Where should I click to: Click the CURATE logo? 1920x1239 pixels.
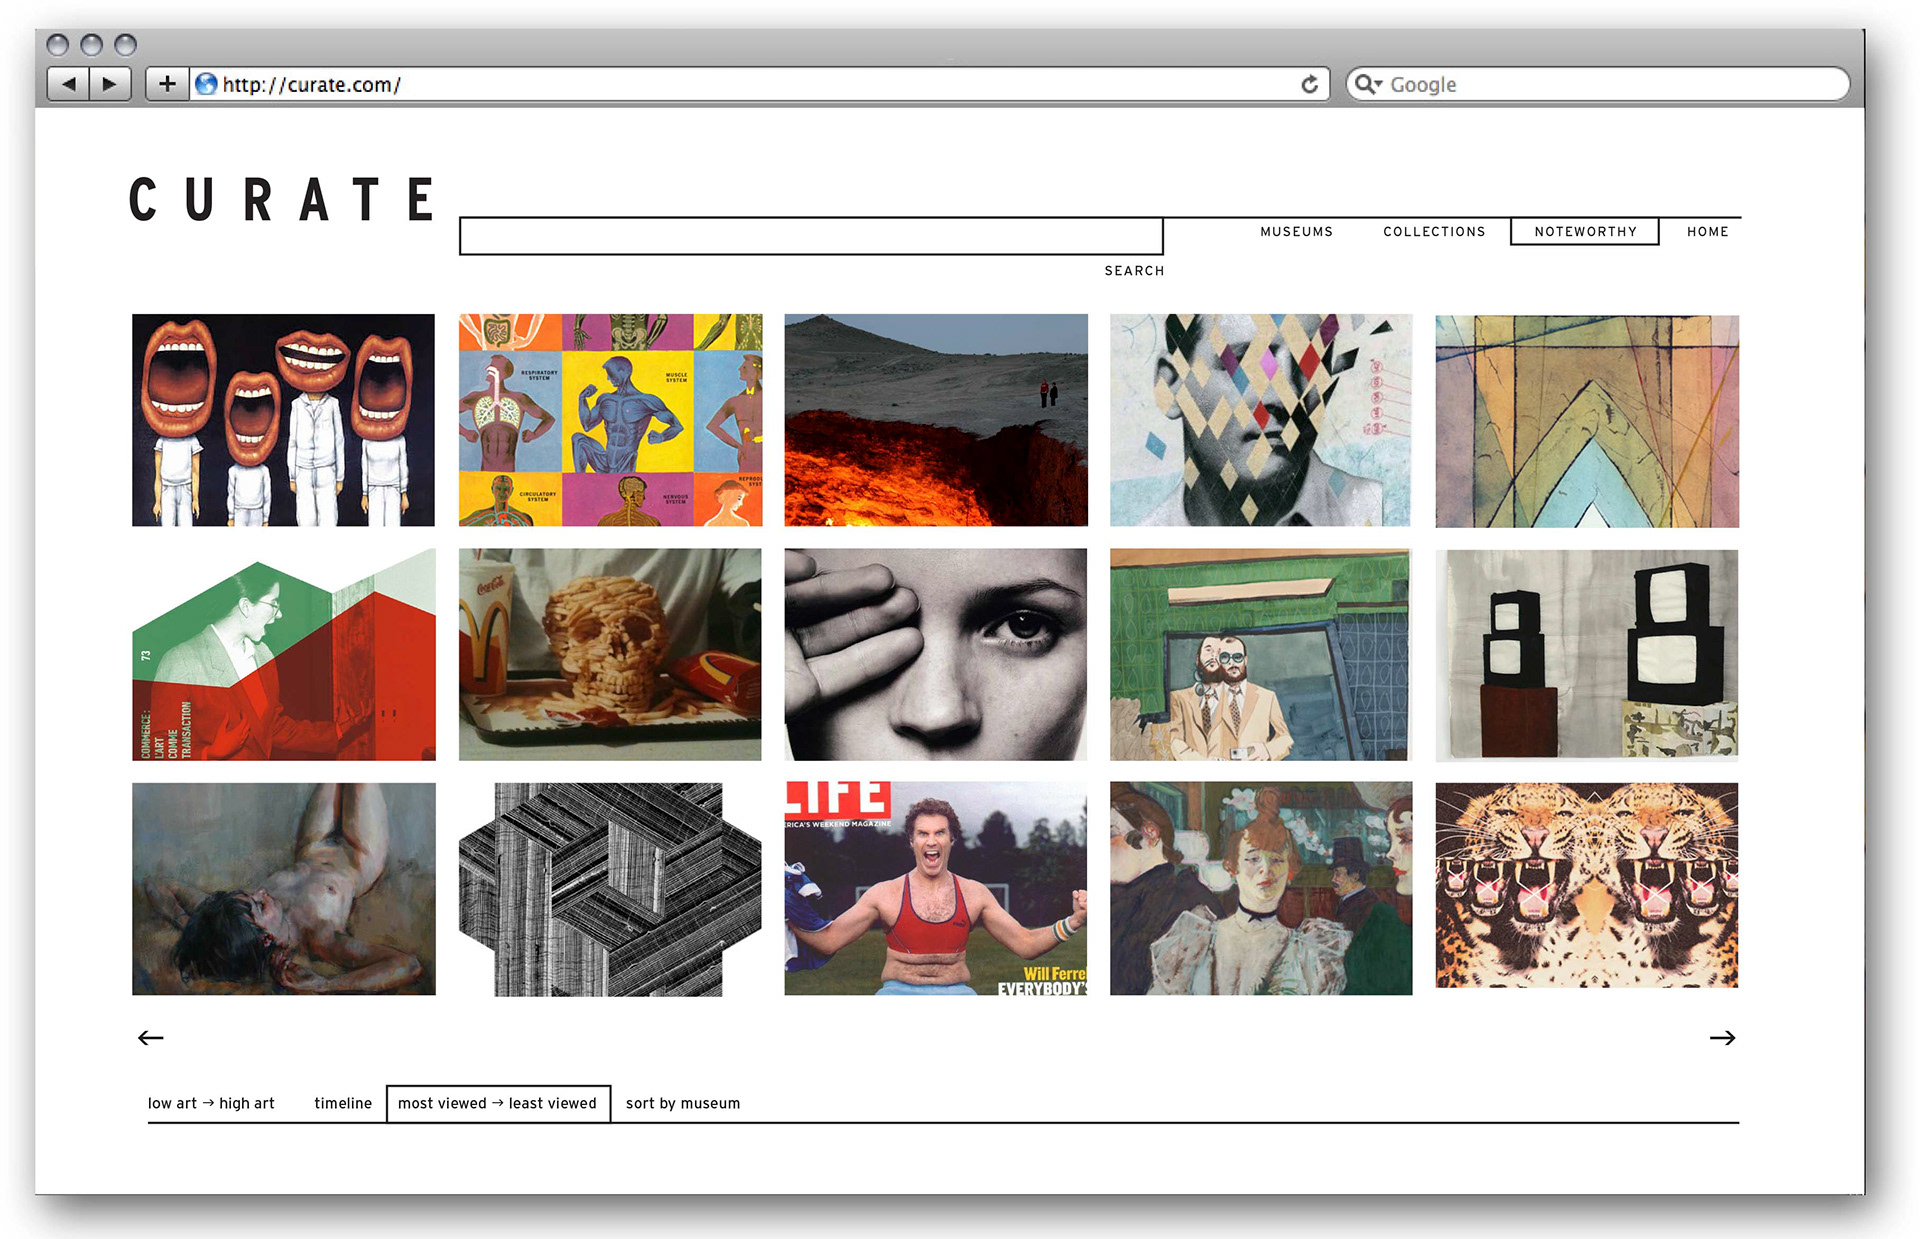point(283,199)
